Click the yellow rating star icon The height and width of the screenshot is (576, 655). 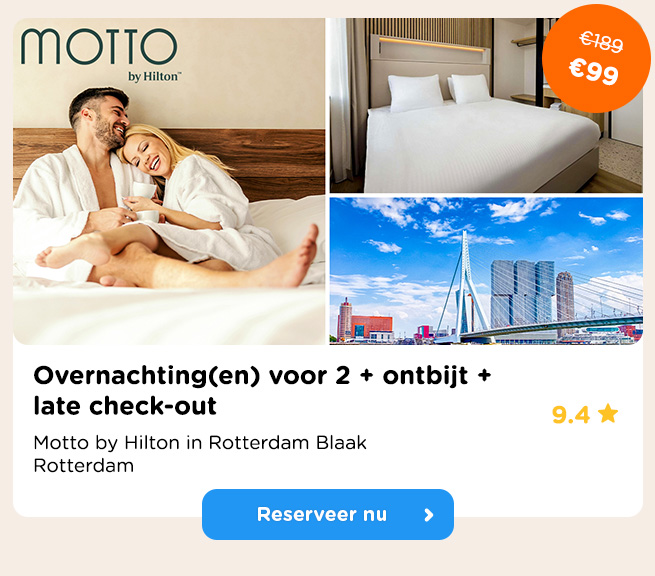(608, 414)
